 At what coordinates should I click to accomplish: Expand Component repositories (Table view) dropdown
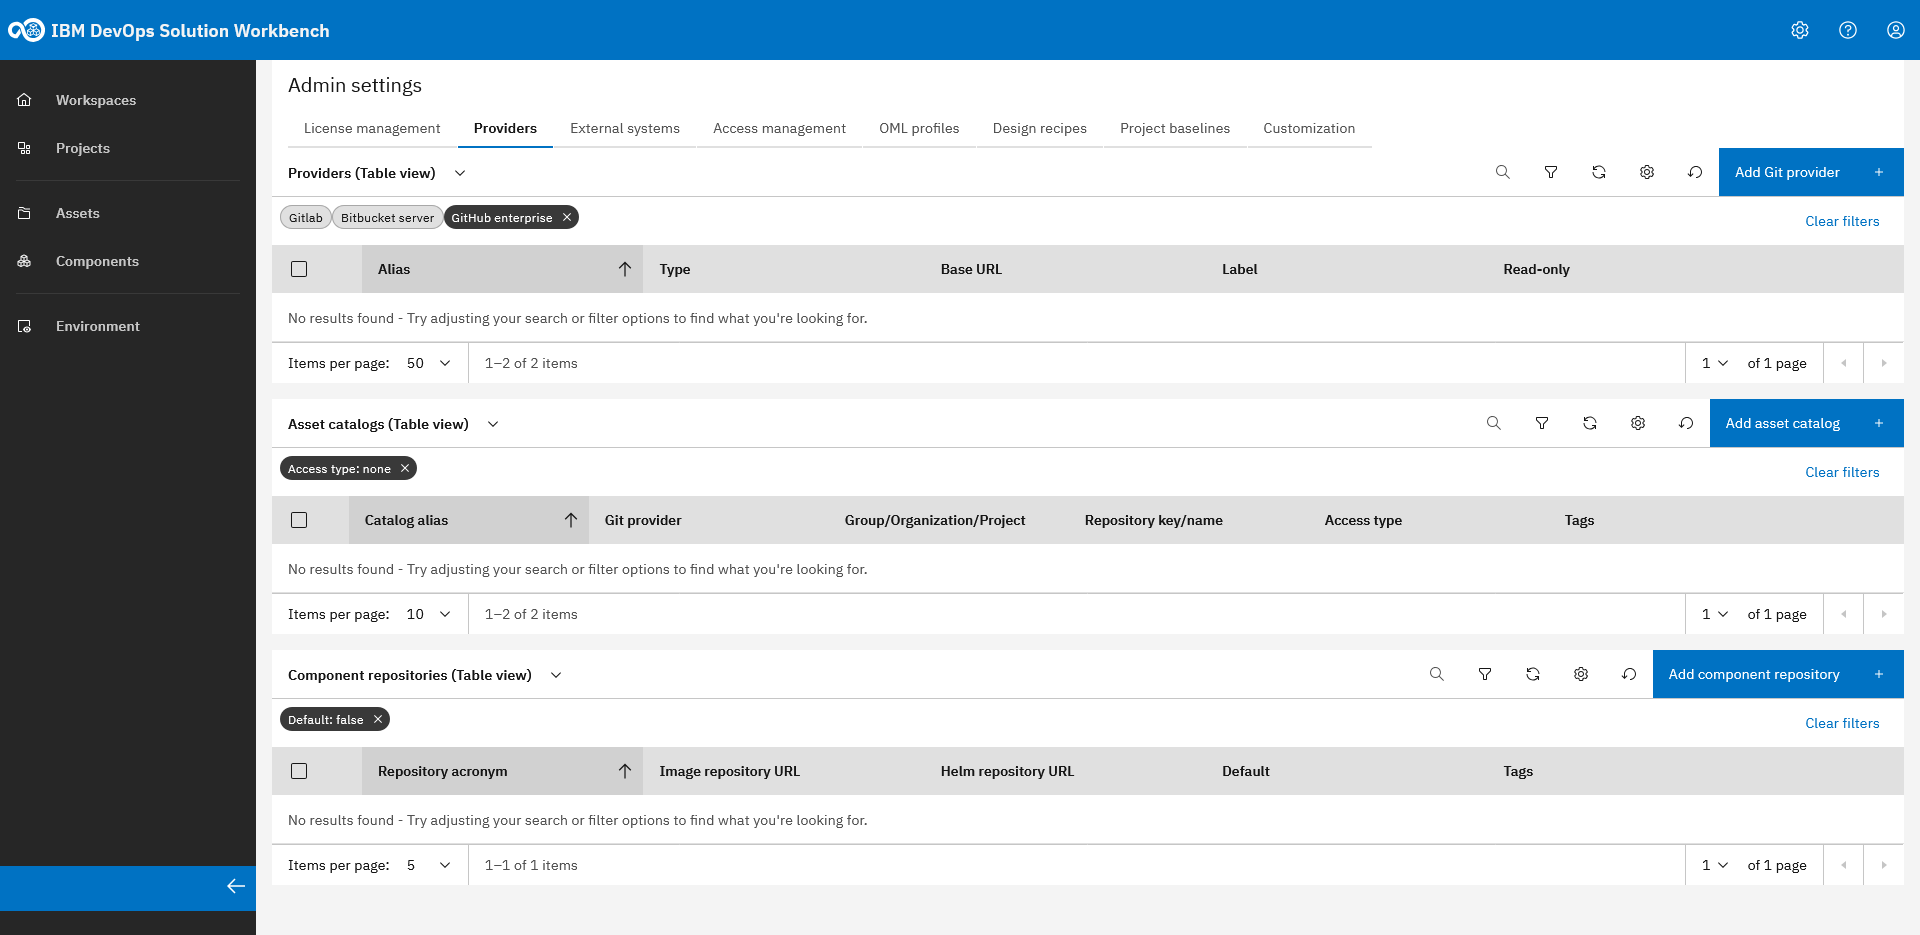(556, 675)
